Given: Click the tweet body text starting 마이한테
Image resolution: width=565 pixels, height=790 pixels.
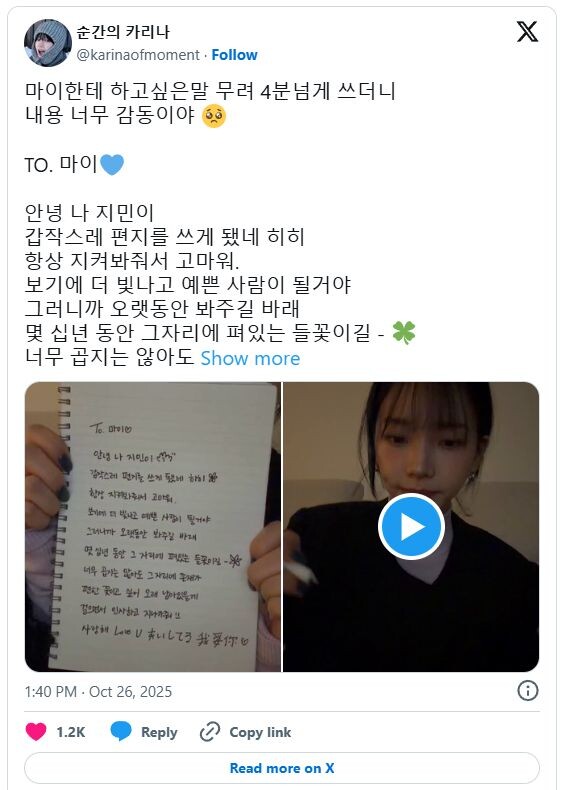Looking at the screenshot, I should [x=210, y=103].
